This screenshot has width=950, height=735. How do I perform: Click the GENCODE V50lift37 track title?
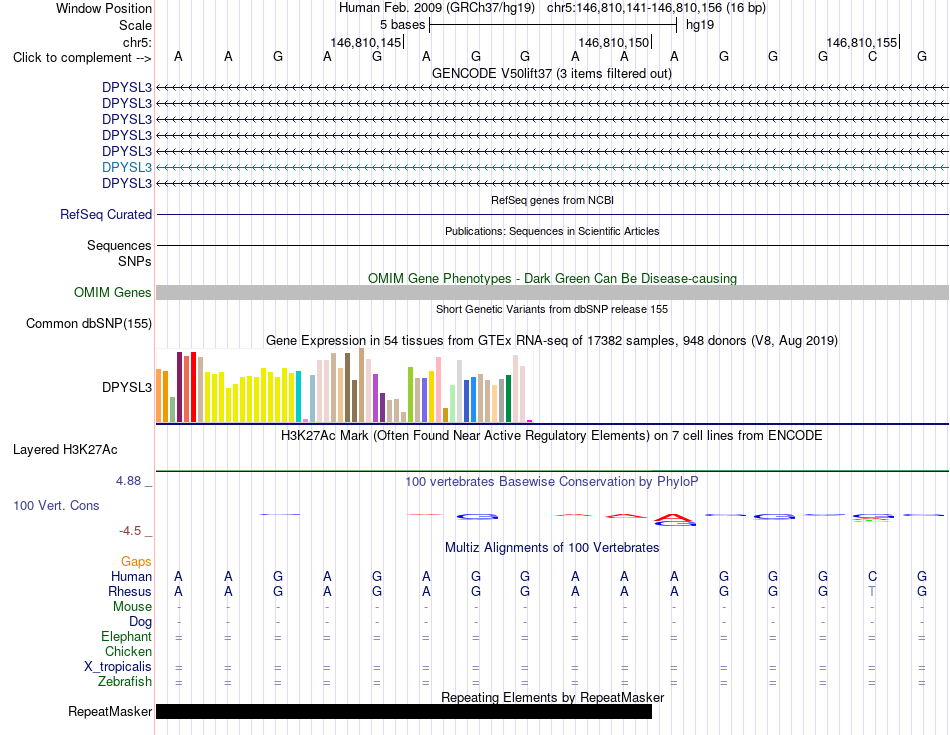tap(551, 74)
